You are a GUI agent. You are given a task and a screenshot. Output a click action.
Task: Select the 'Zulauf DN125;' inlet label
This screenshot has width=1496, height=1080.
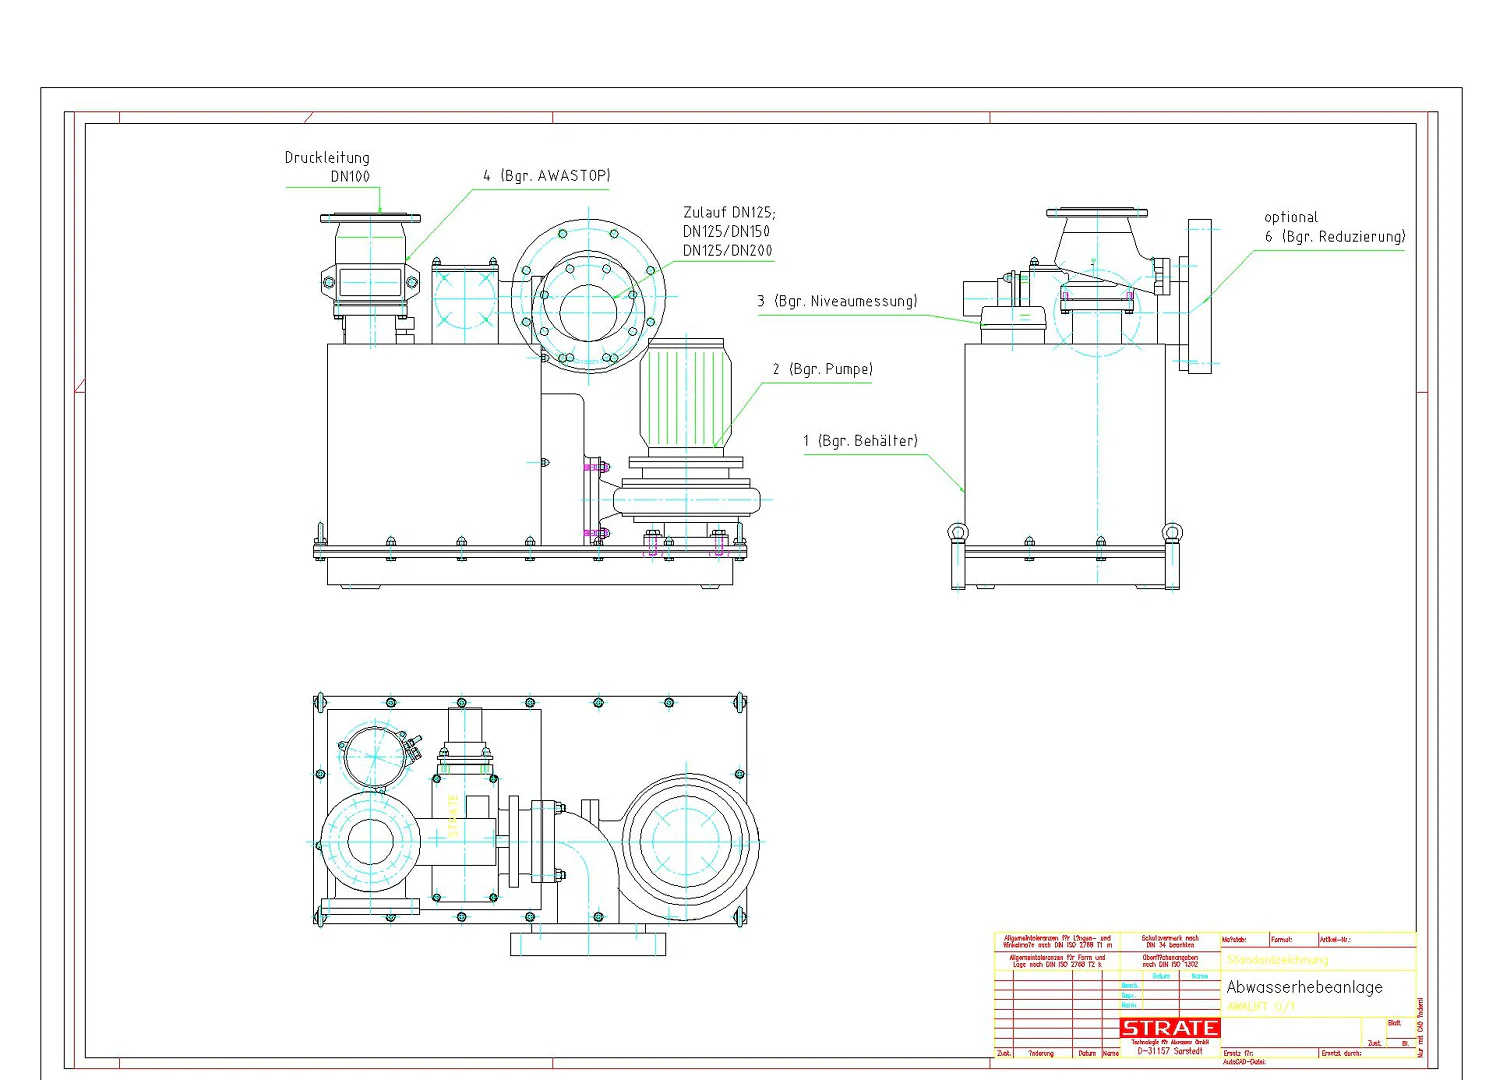coord(729,213)
